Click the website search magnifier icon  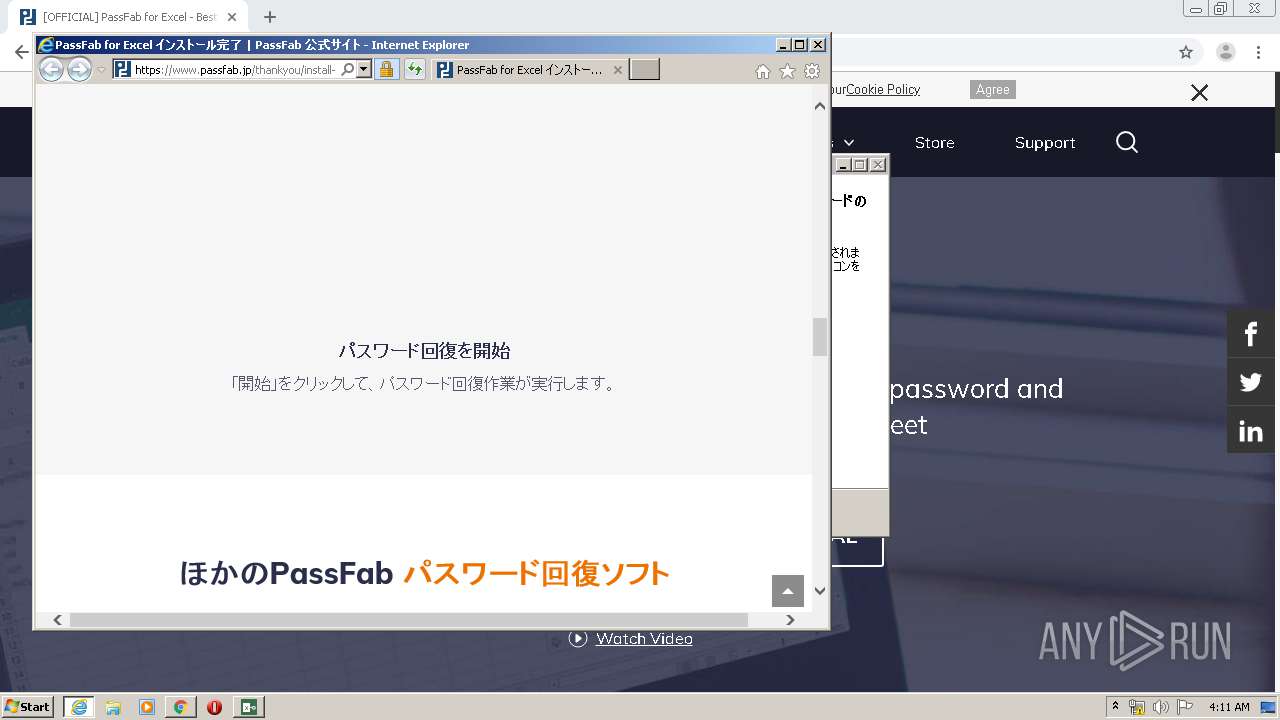tap(1127, 142)
